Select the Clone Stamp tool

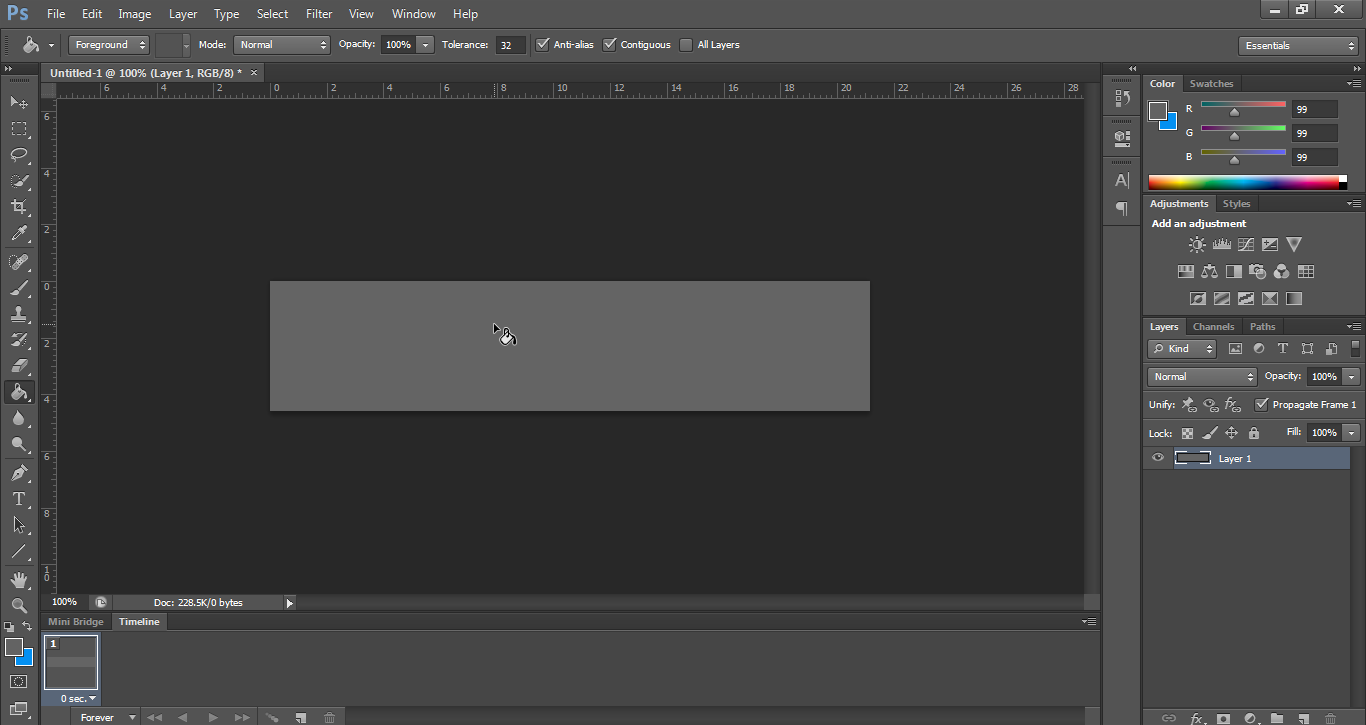(19, 314)
